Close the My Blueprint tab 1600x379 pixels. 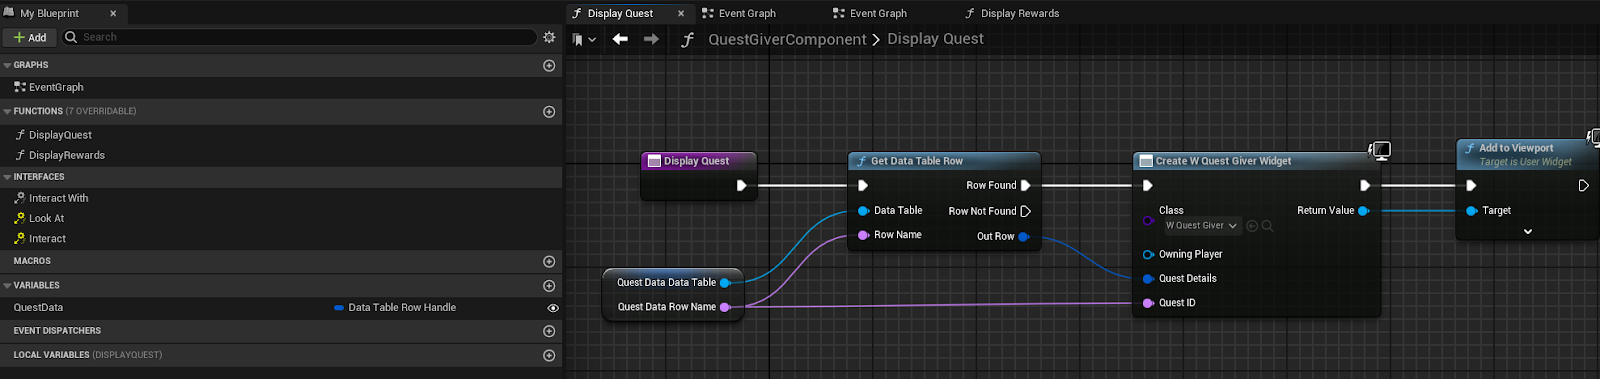point(113,13)
